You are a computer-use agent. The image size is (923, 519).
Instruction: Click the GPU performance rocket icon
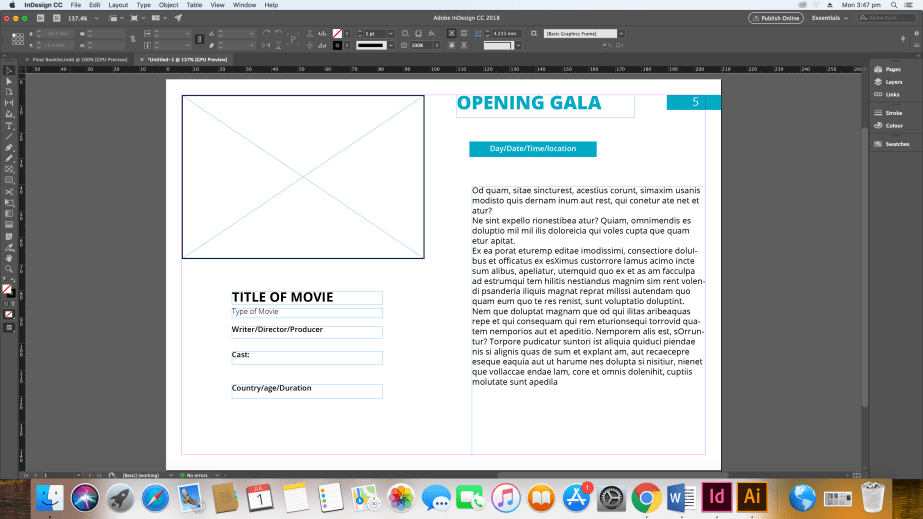(178, 18)
